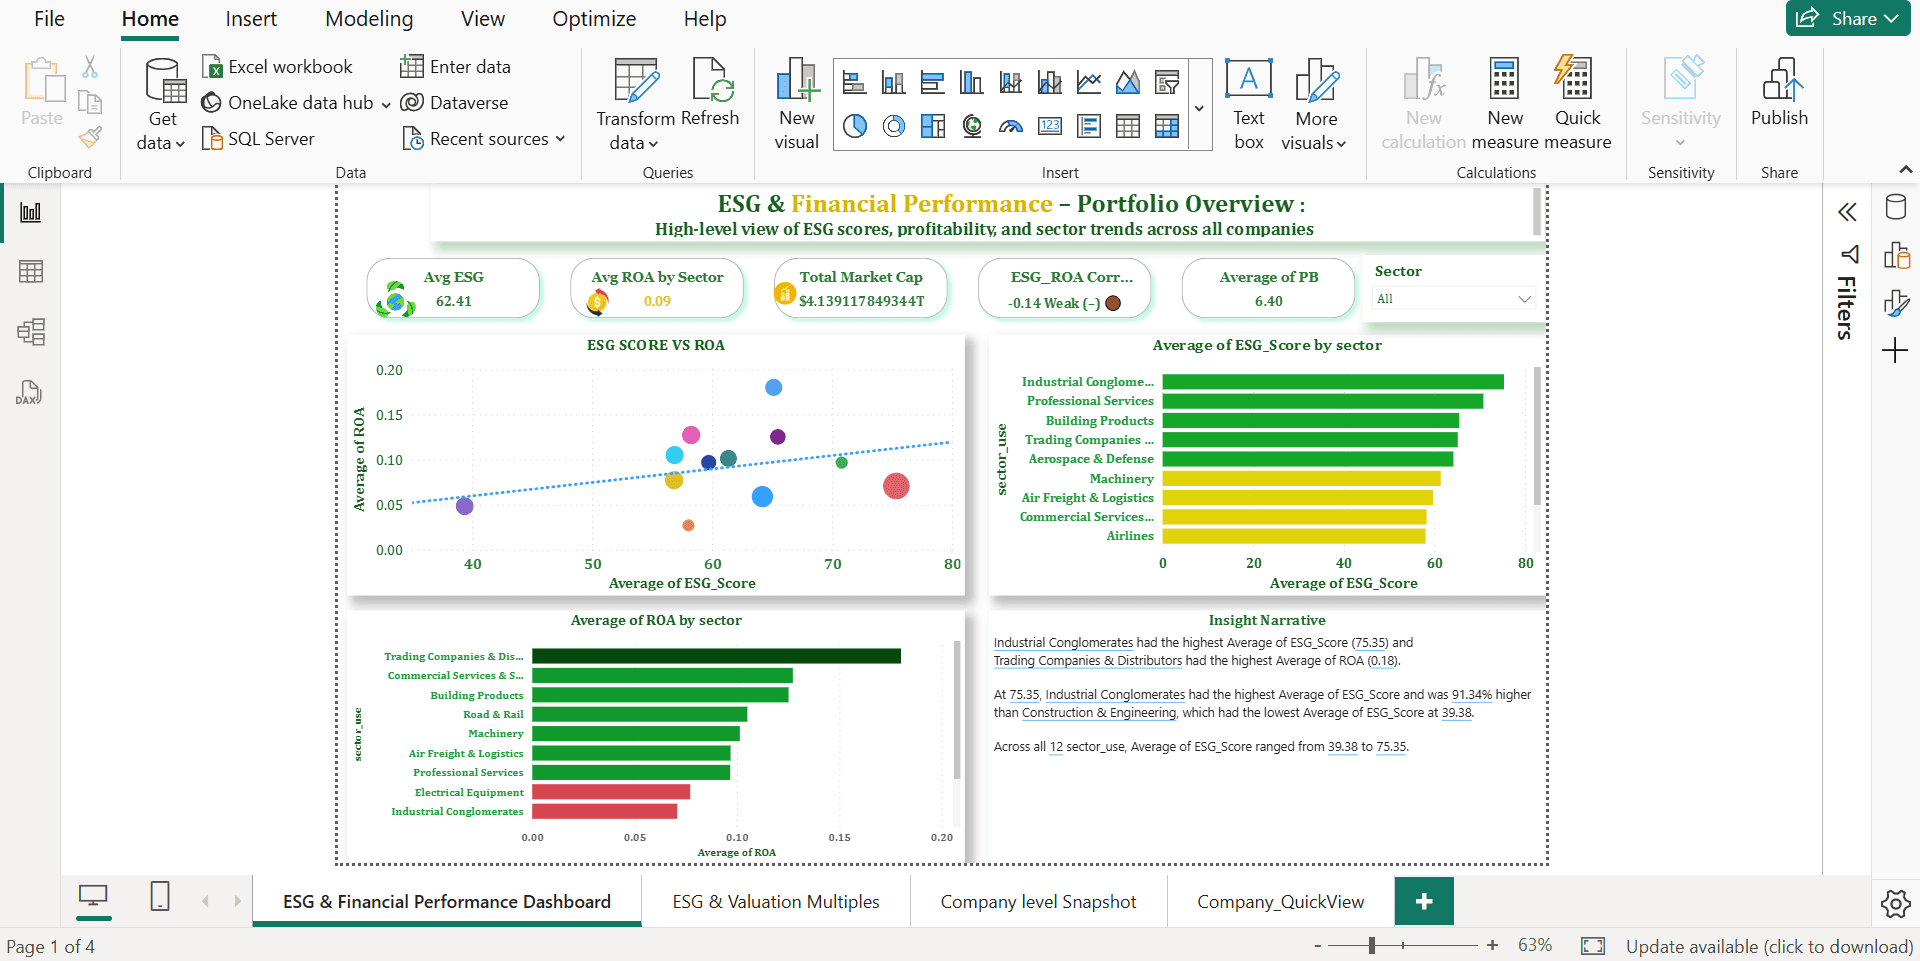This screenshot has width=1920, height=961.
Task: Switch to the View ribbon tab
Action: (x=483, y=19)
